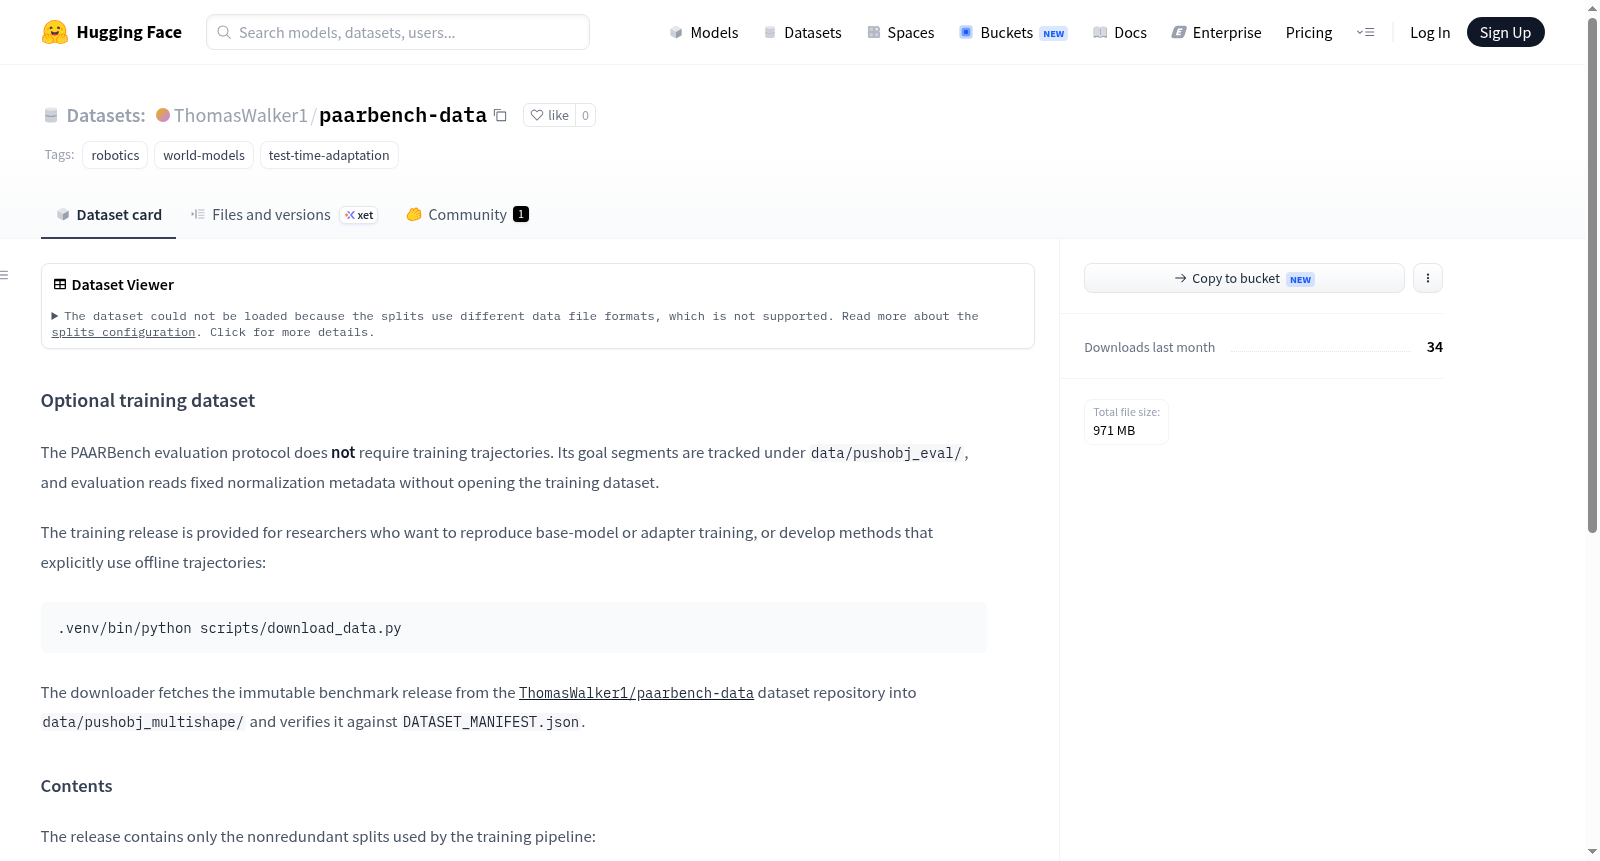This screenshot has width=1600, height=861.
Task: Click the heart like button
Action: [x=549, y=115]
